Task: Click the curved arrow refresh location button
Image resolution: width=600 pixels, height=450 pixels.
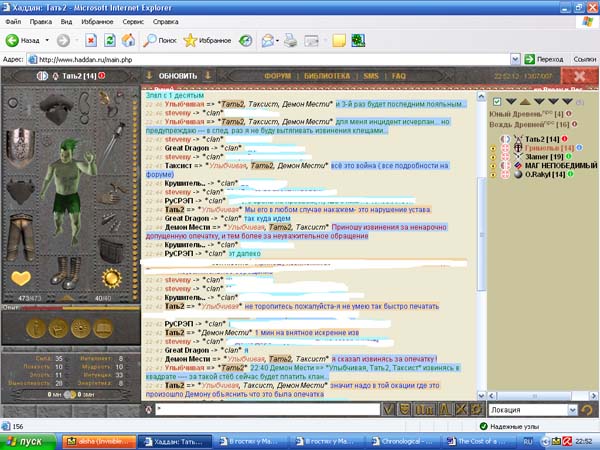Action: 587,410
